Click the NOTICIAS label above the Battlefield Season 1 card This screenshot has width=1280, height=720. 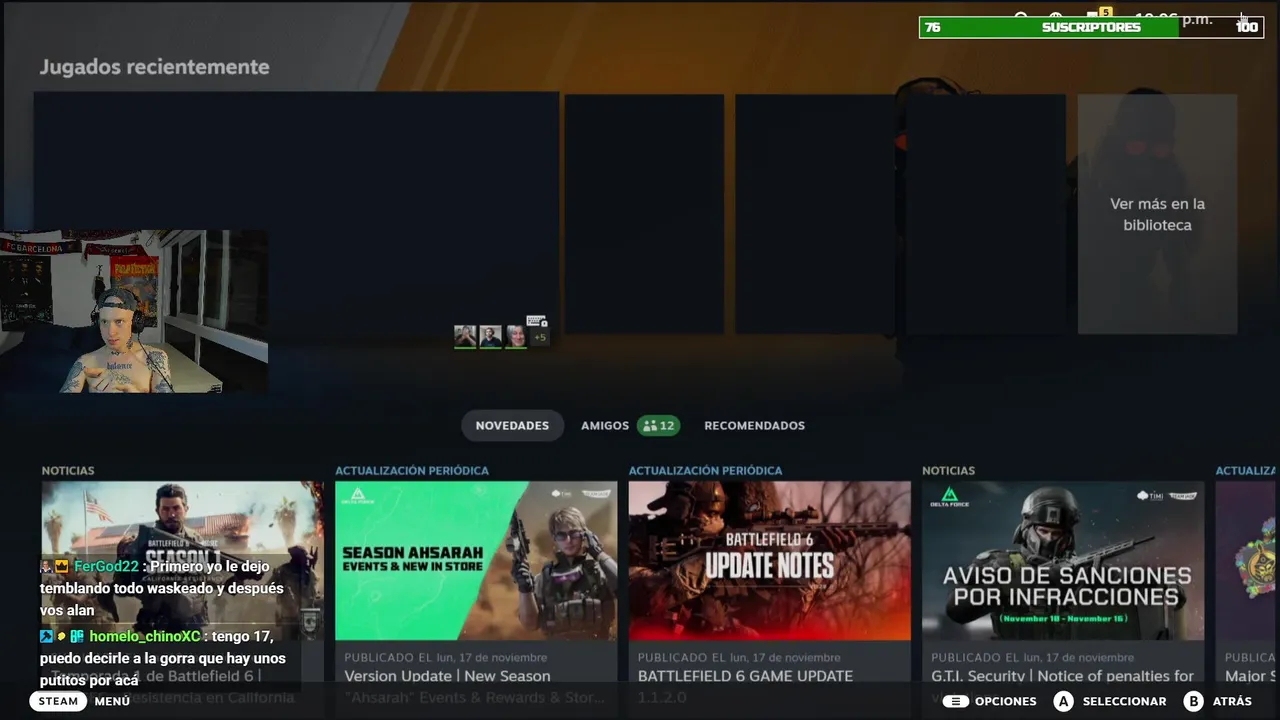(x=68, y=470)
